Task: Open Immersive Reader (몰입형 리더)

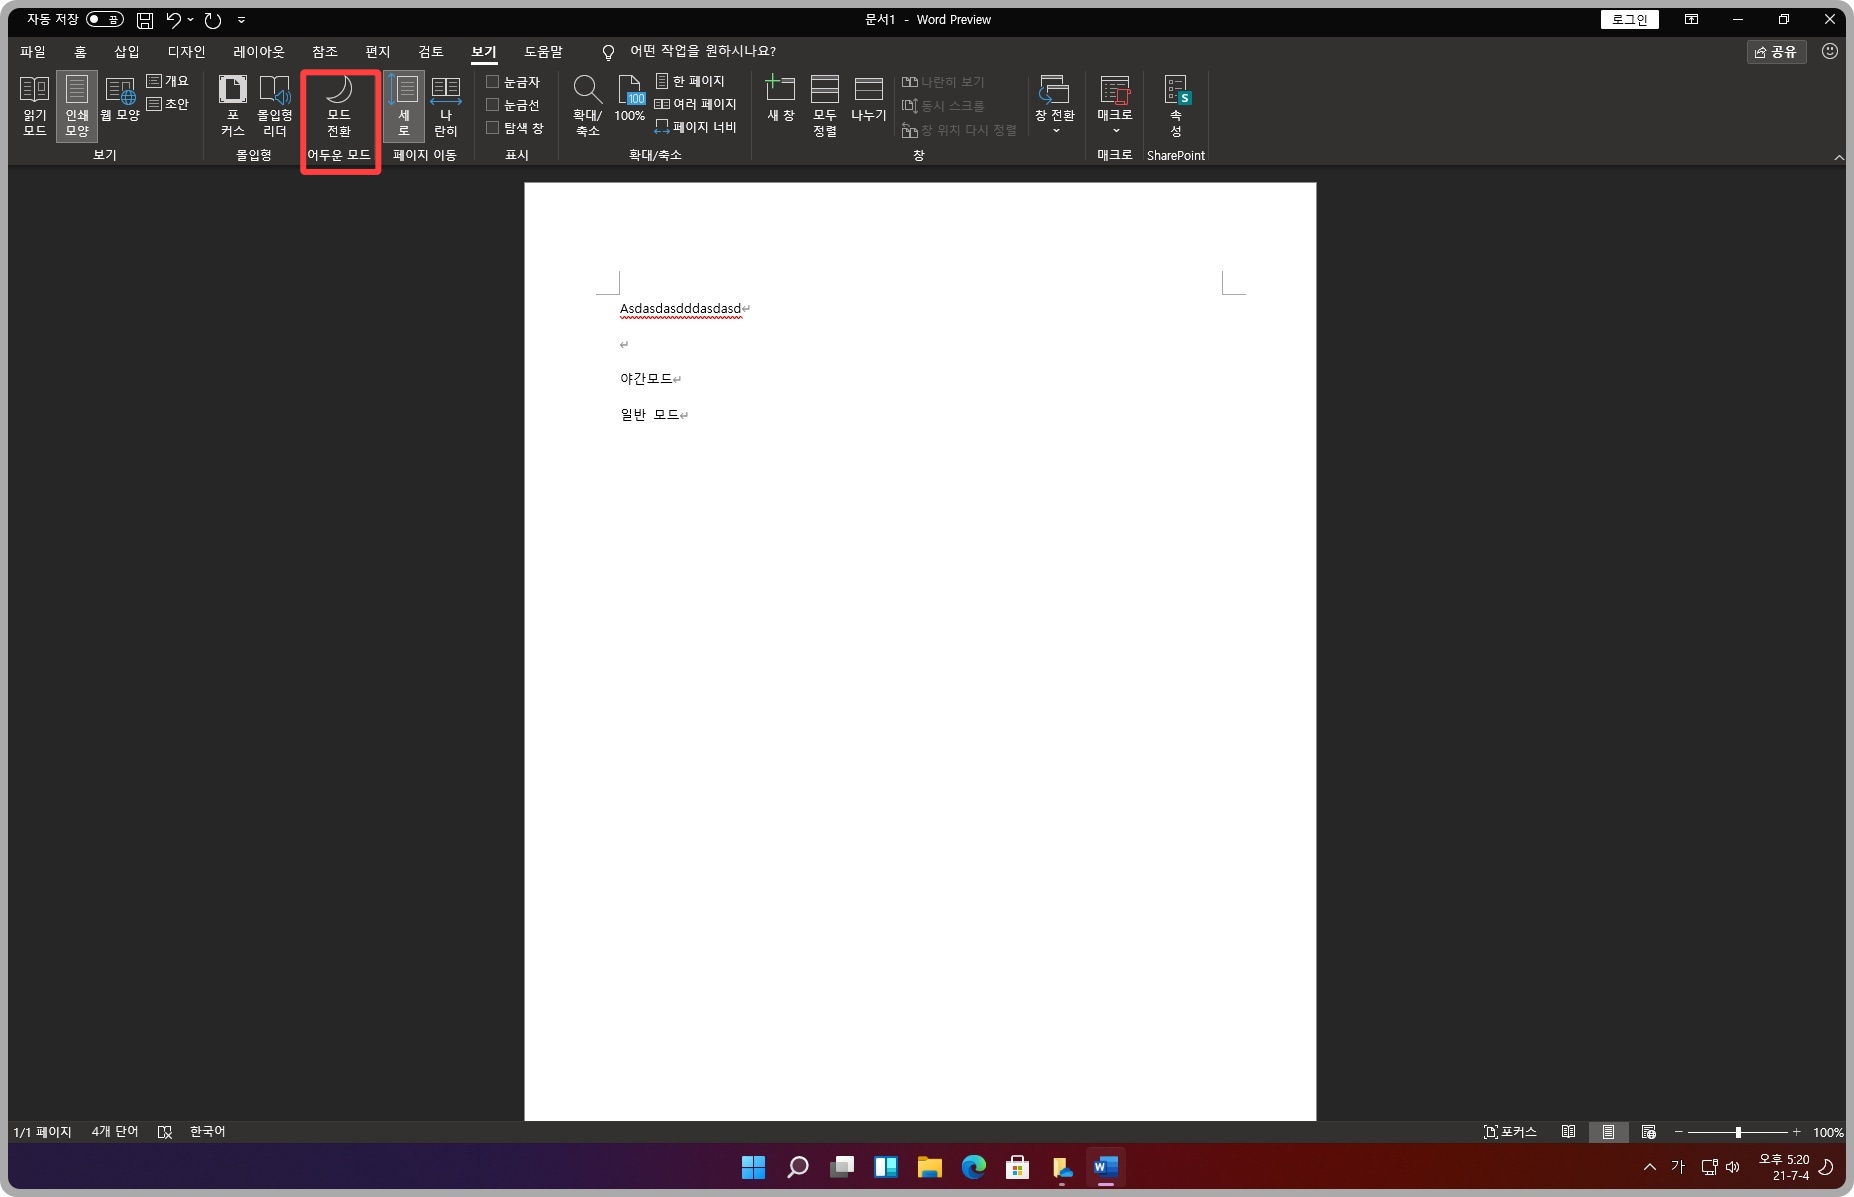Action: coord(275,105)
